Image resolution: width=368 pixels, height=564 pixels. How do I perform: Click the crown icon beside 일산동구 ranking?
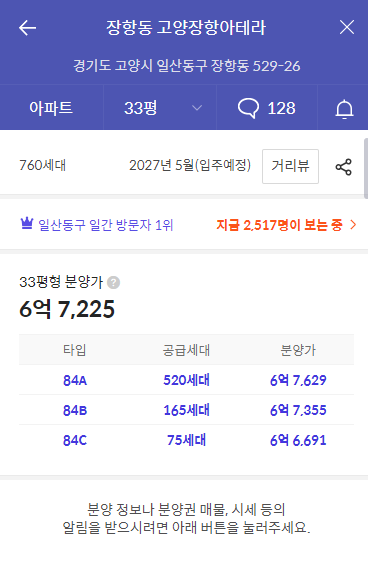pyautogui.click(x=27, y=224)
